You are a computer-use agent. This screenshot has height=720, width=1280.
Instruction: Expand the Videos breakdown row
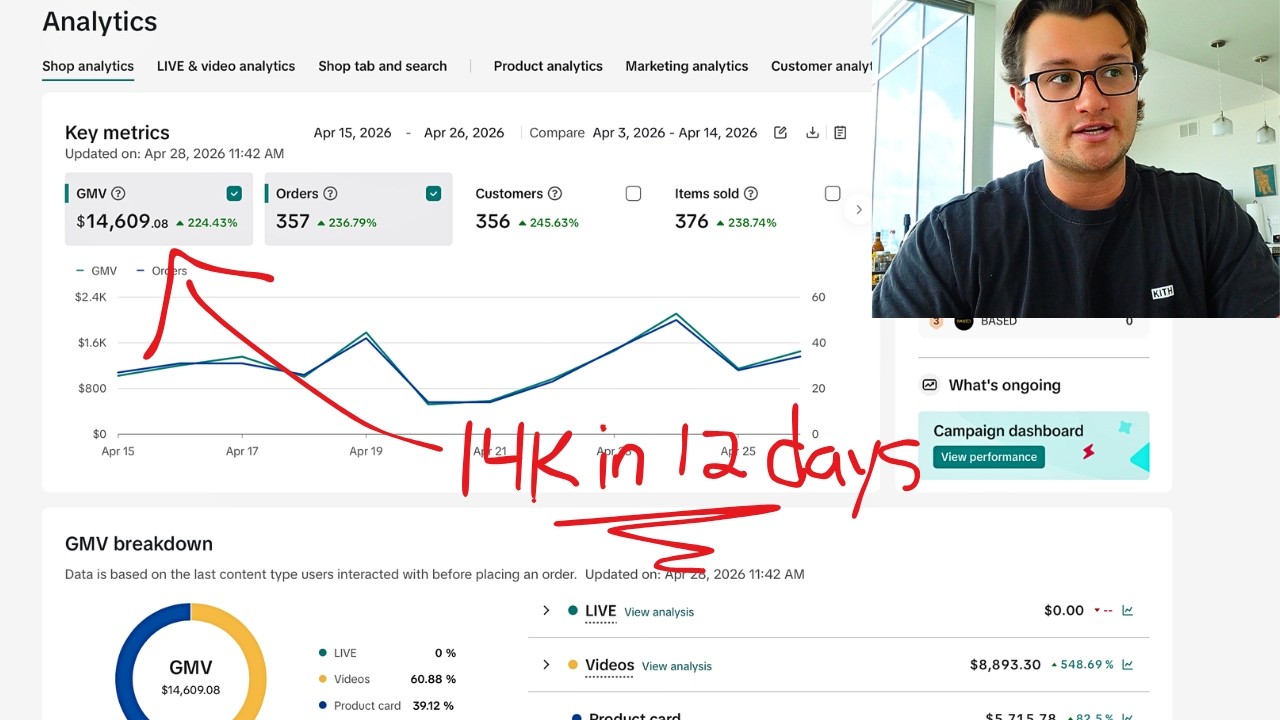[x=546, y=665]
